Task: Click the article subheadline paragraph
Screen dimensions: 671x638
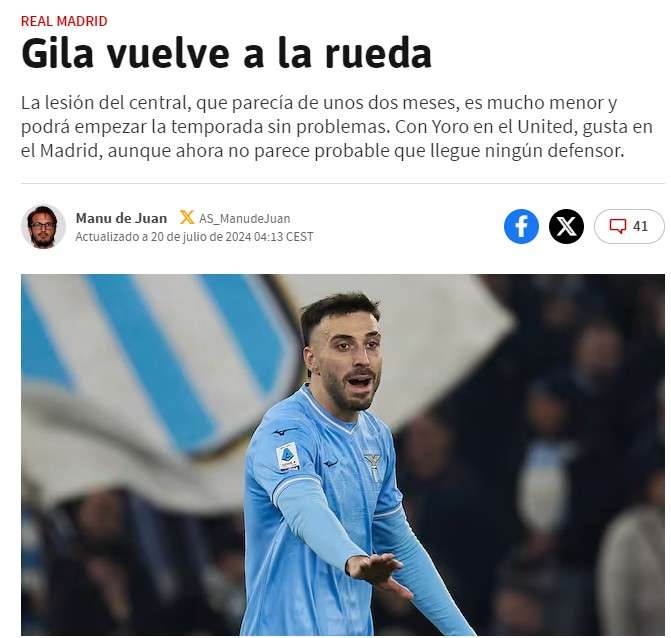Action: point(337,127)
